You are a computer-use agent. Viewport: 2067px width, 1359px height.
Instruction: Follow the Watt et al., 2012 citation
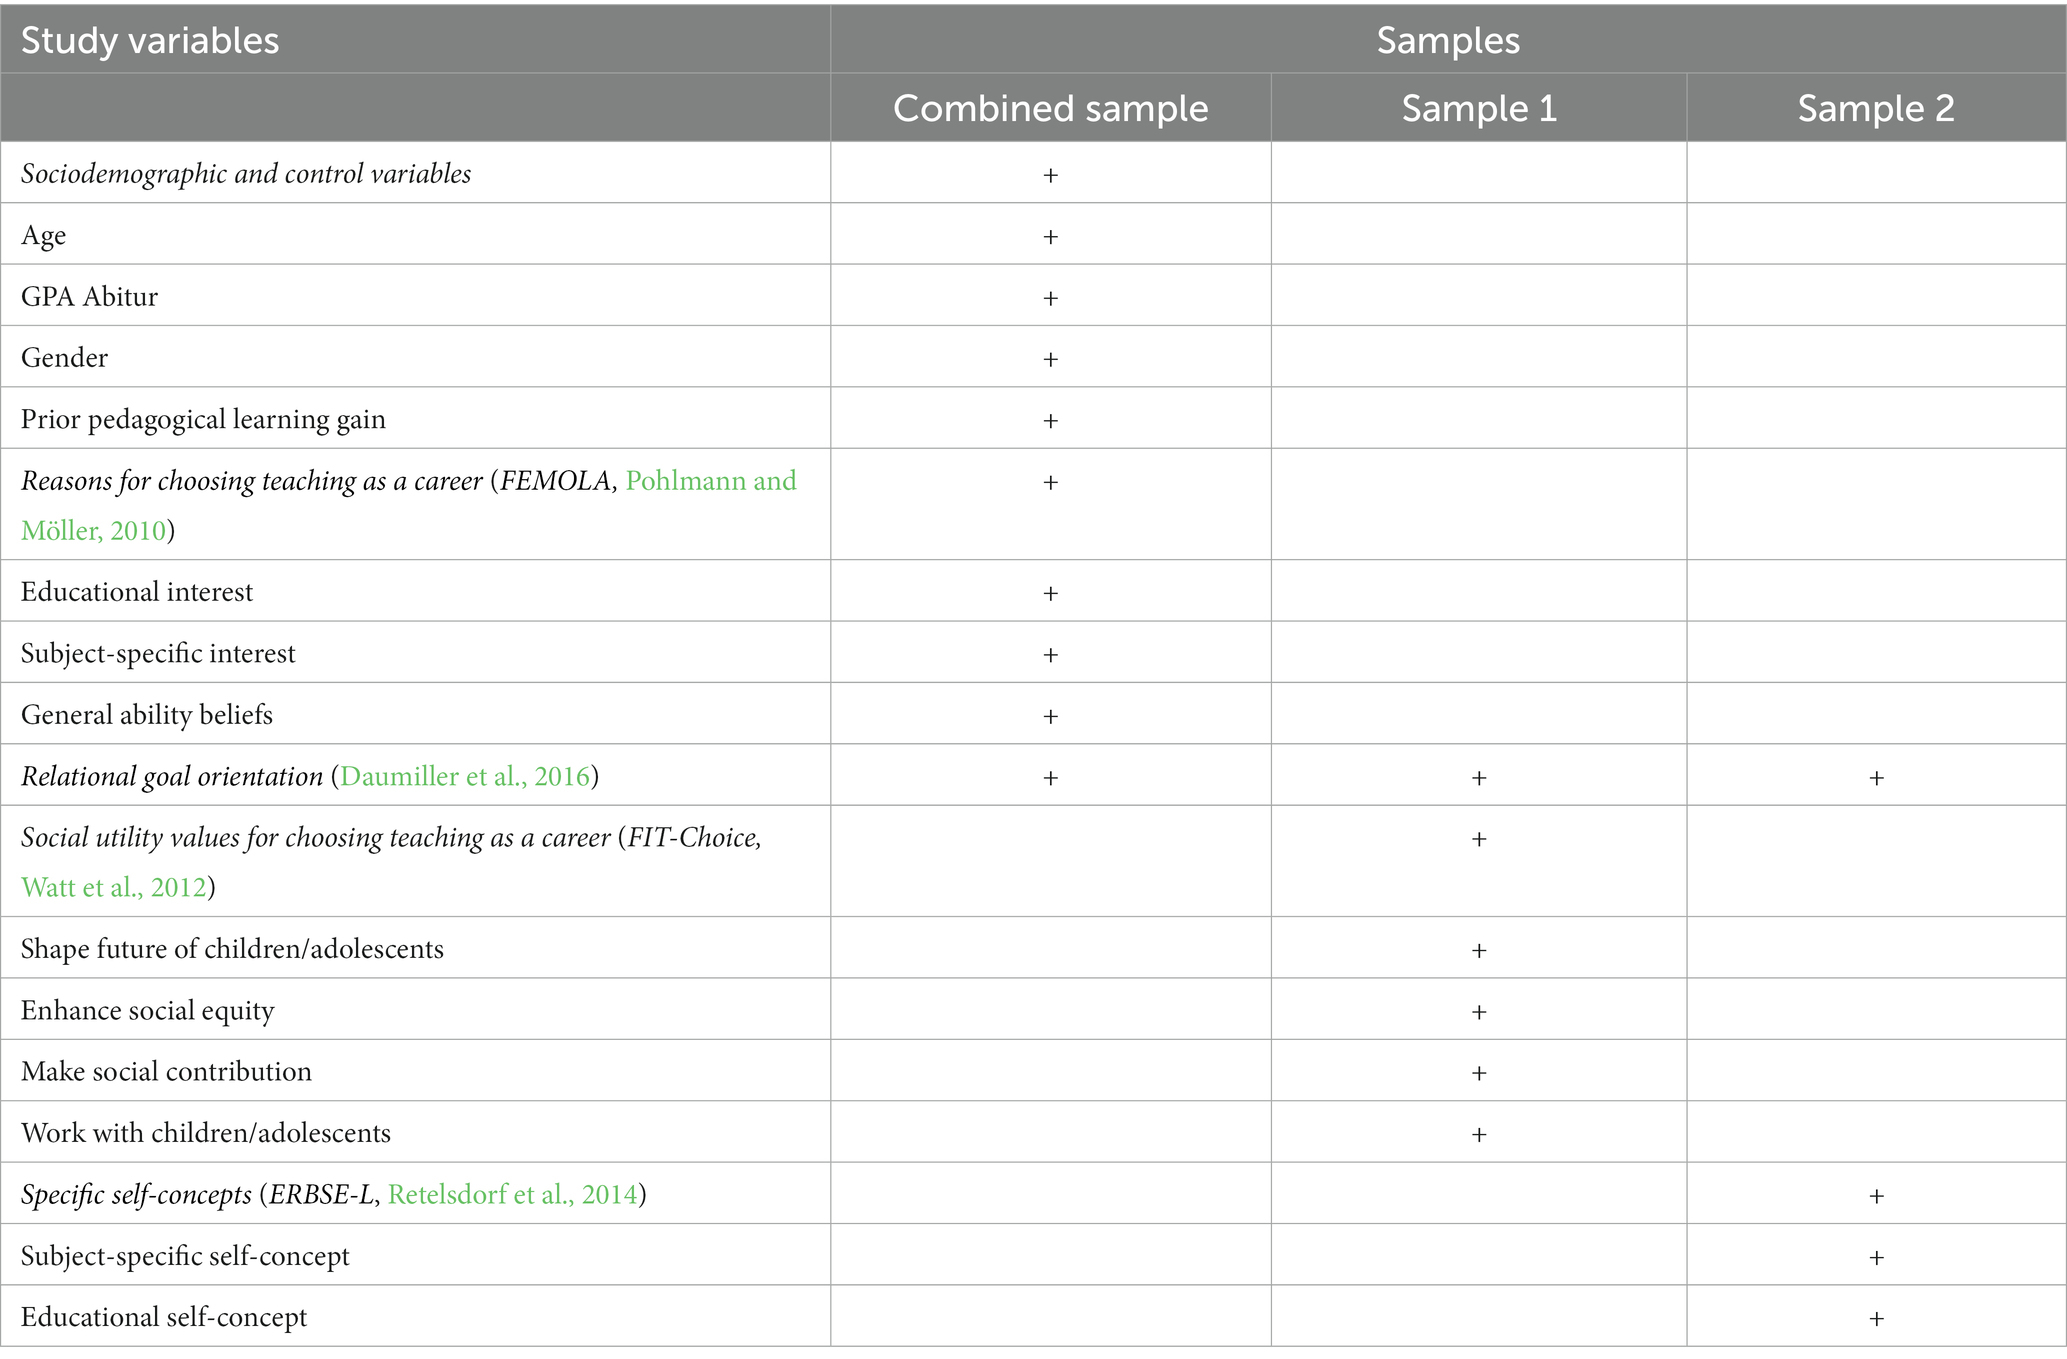pyautogui.click(x=114, y=887)
